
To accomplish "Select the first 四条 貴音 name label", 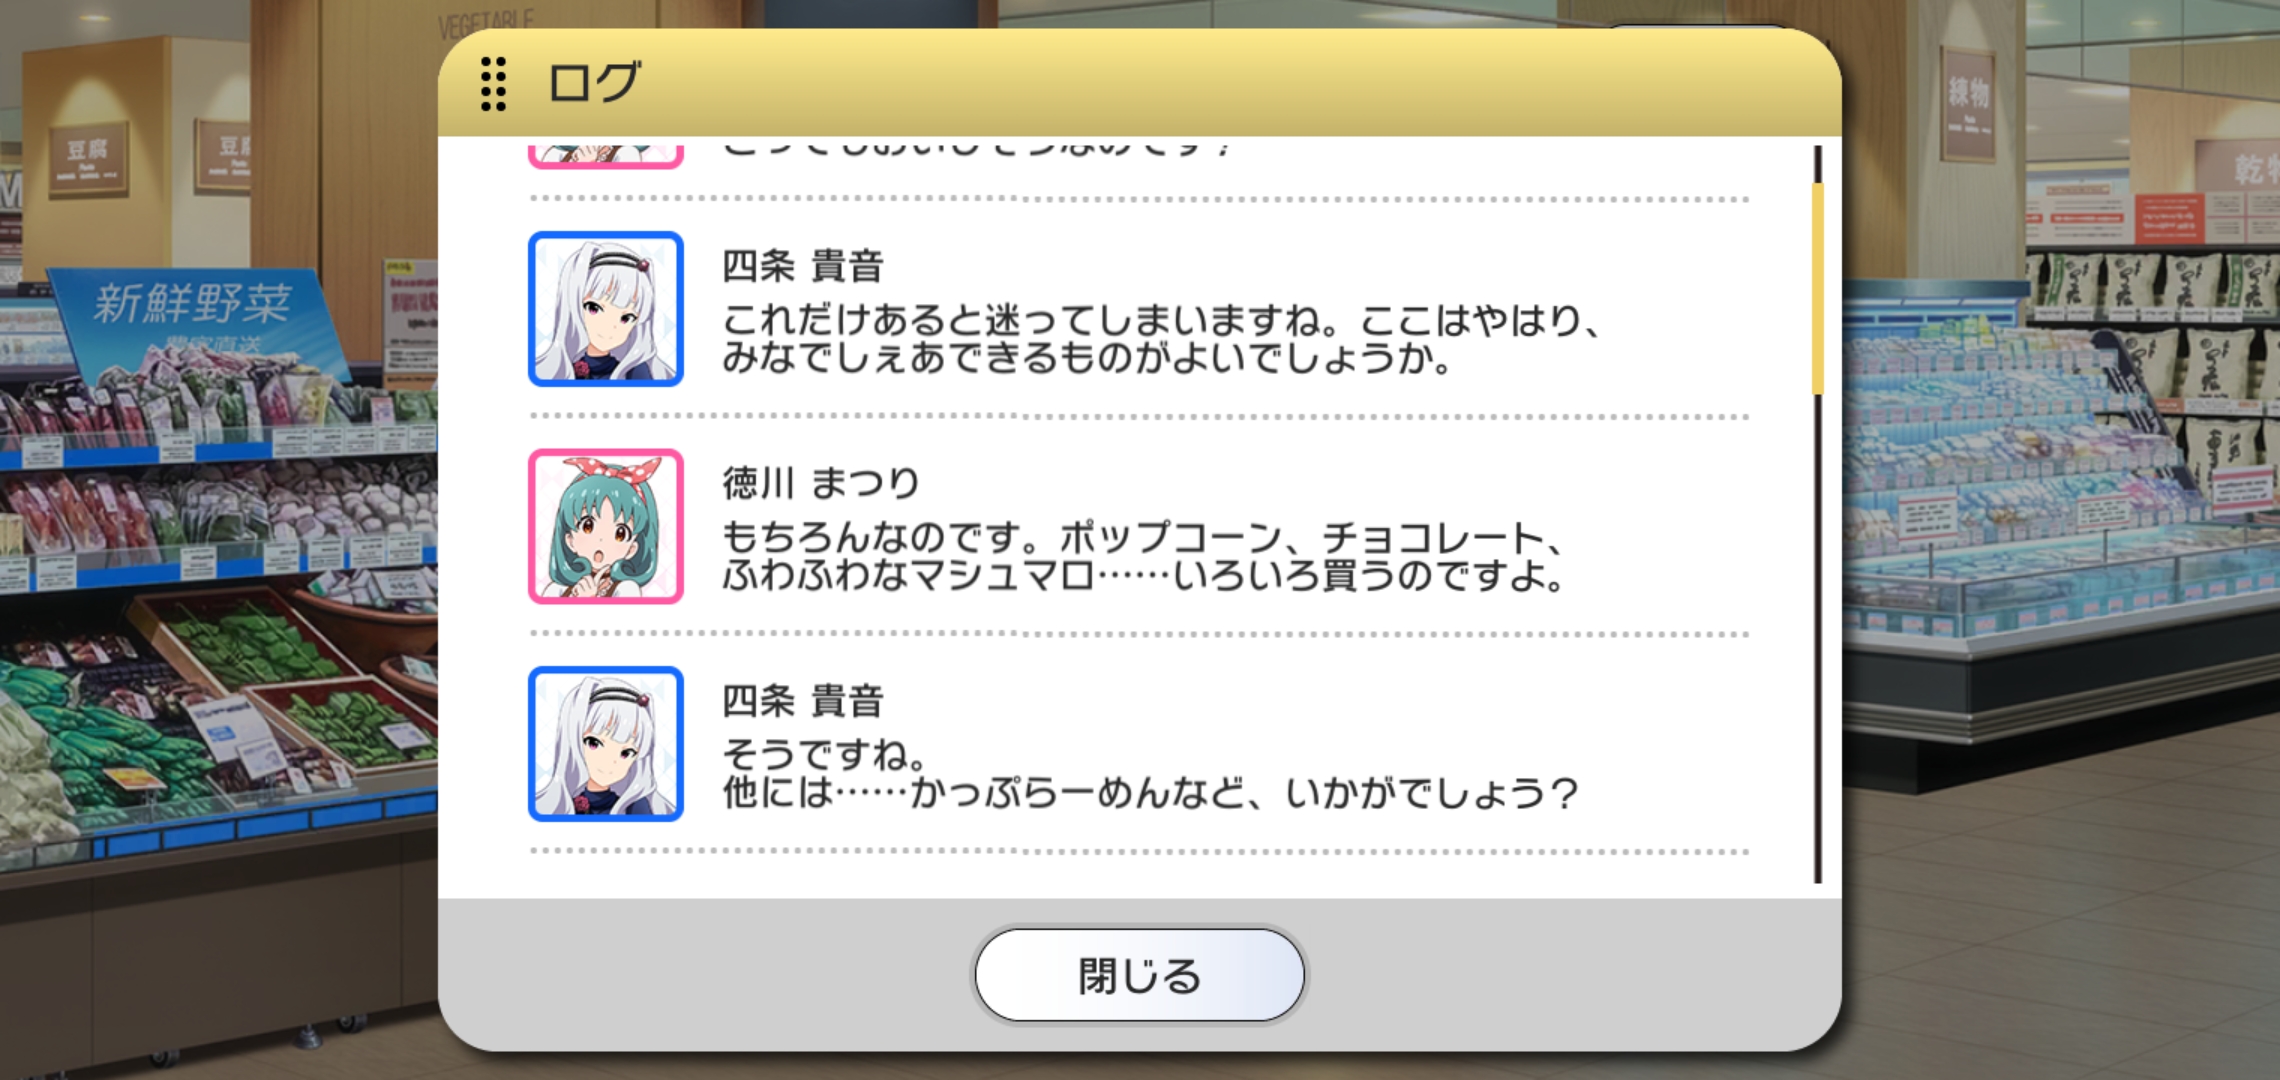I will click(x=803, y=266).
